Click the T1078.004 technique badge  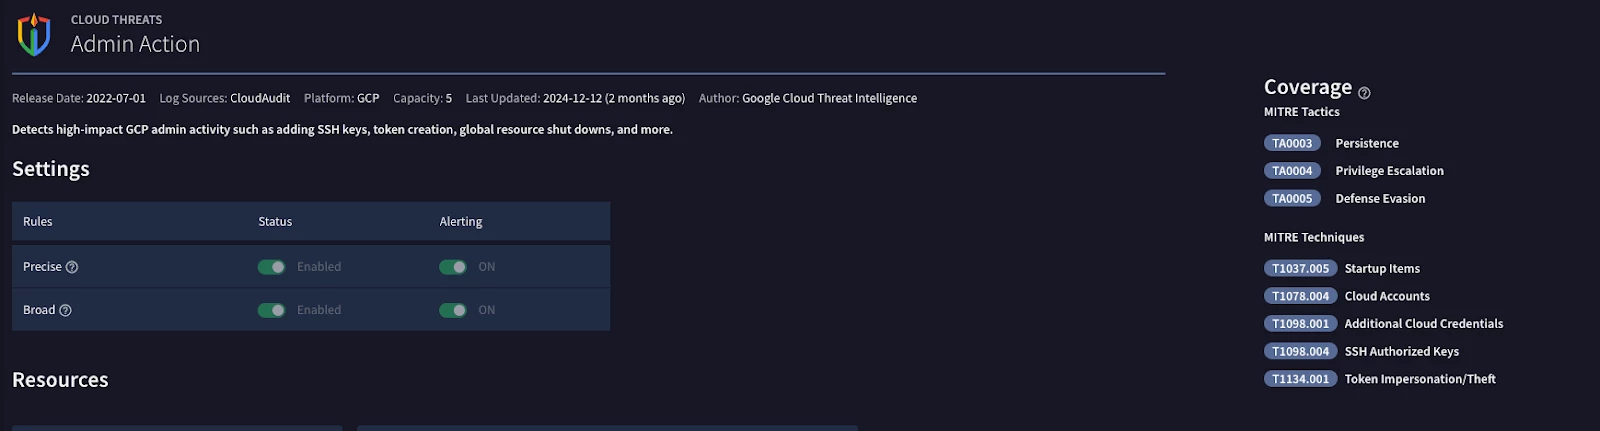click(1300, 296)
